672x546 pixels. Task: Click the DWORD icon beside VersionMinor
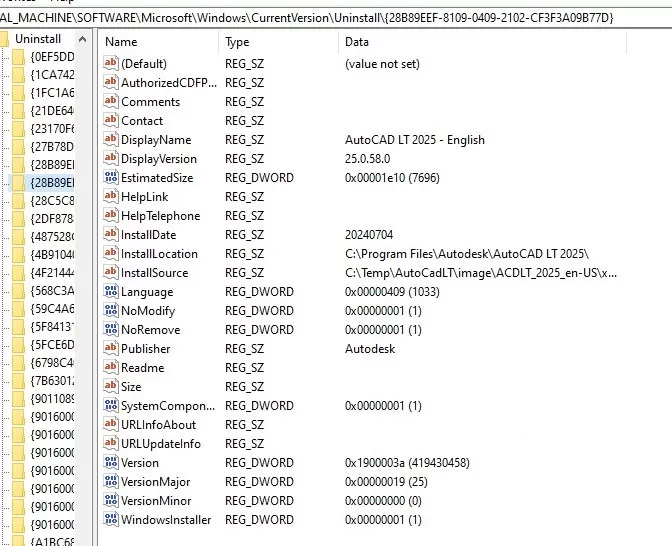[111, 500]
